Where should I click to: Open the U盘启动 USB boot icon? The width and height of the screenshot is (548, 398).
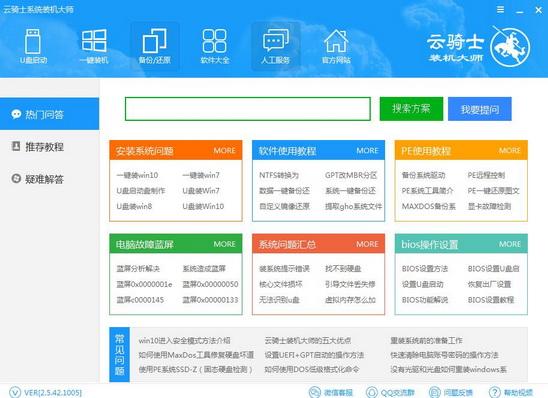coord(33,41)
